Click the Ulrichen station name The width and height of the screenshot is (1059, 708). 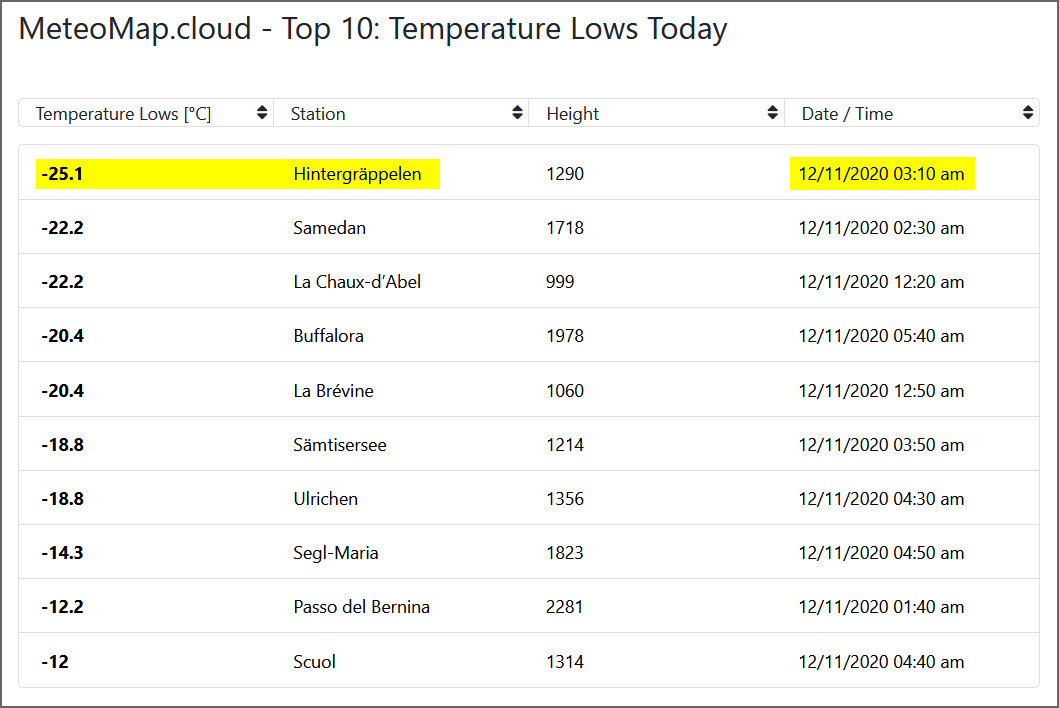[x=326, y=499]
